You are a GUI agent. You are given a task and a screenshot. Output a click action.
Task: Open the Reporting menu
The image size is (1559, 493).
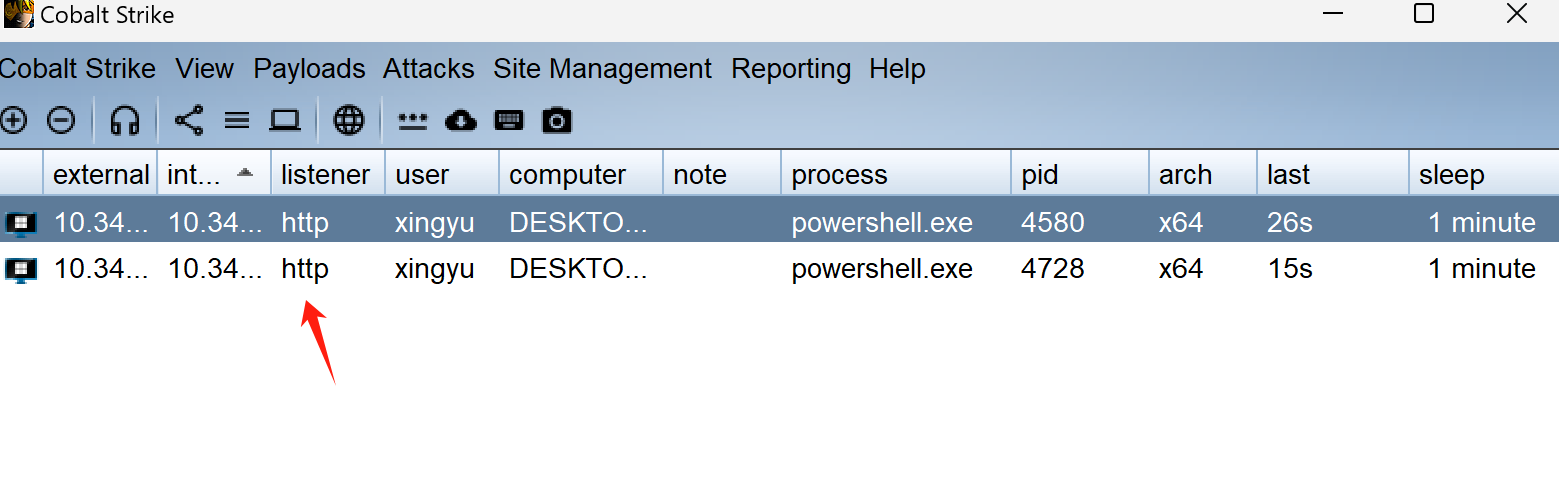tap(791, 69)
